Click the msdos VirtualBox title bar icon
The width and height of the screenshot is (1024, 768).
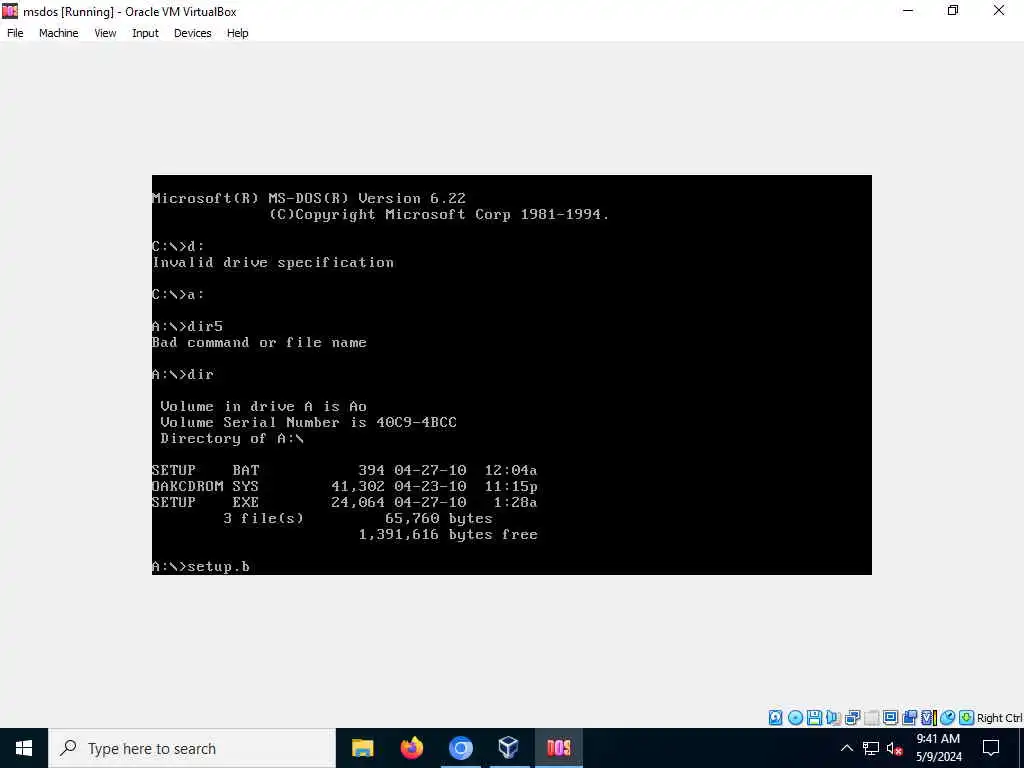pyautogui.click(x=10, y=11)
